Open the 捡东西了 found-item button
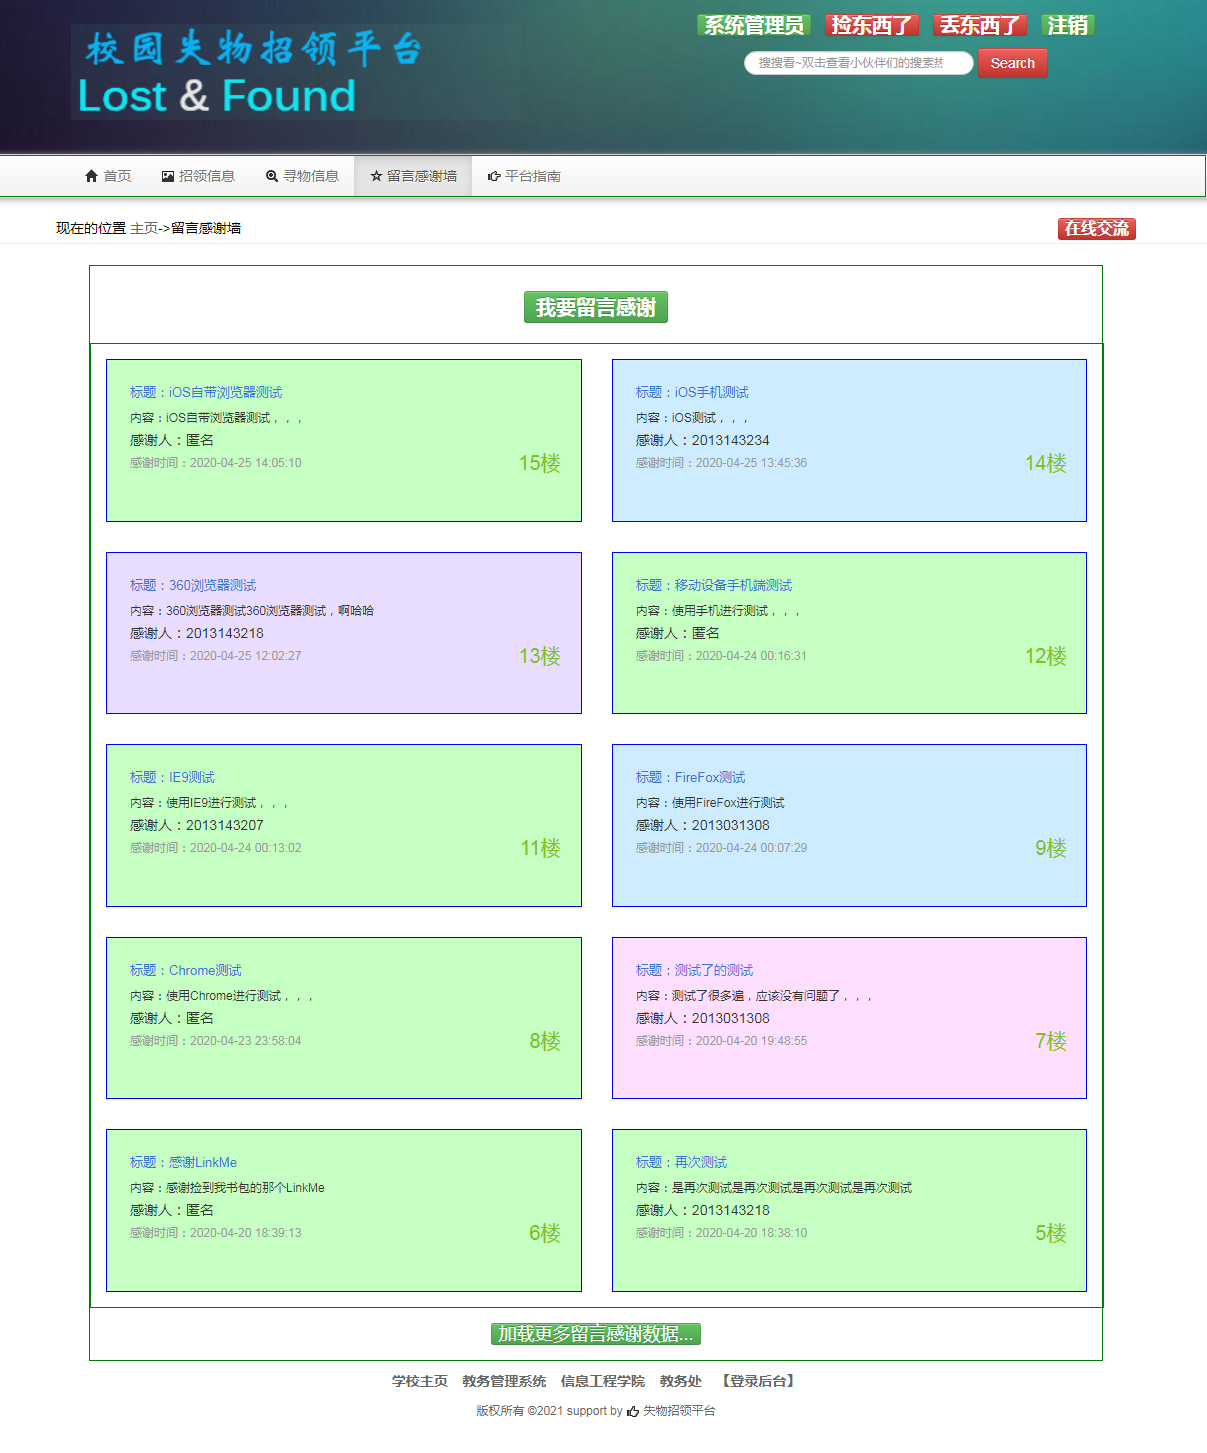This screenshot has width=1207, height=1453. (x=871, y=25)
